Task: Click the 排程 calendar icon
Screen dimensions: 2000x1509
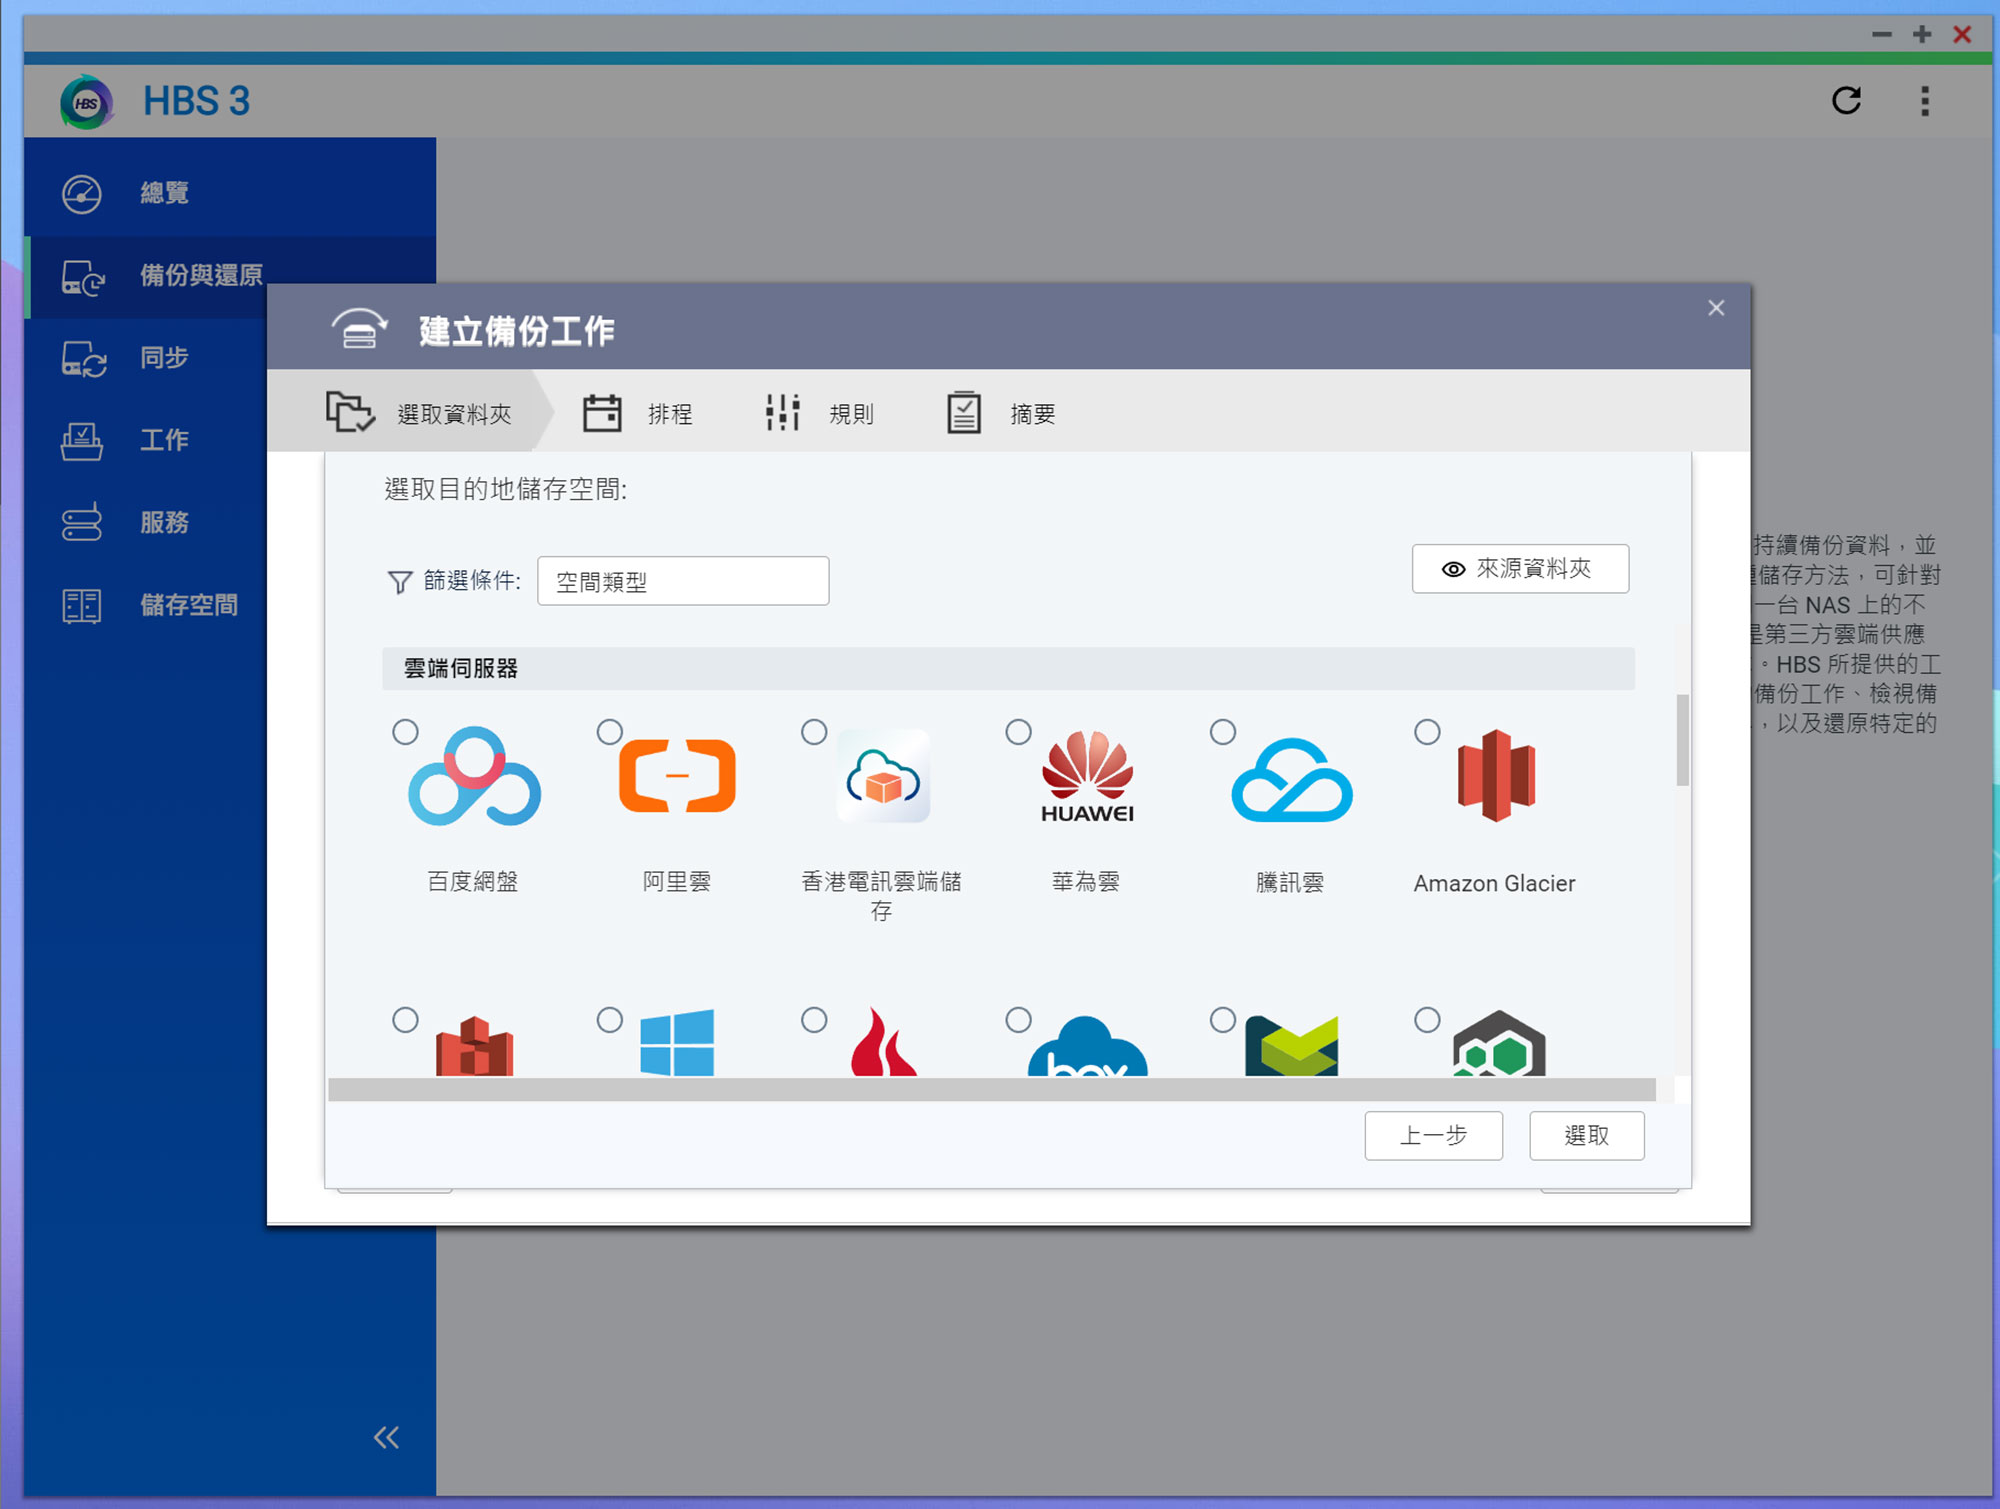Action: click(x=602, y=413)
